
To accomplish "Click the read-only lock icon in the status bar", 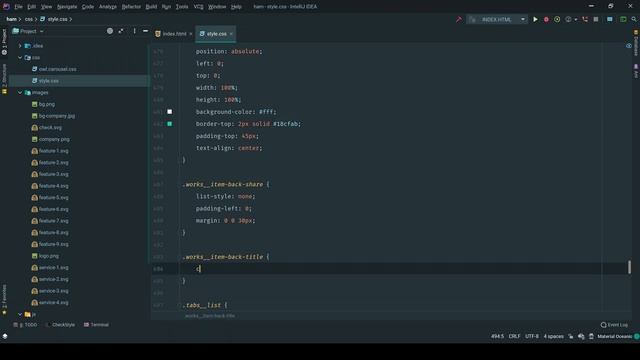I will point(571,336).
